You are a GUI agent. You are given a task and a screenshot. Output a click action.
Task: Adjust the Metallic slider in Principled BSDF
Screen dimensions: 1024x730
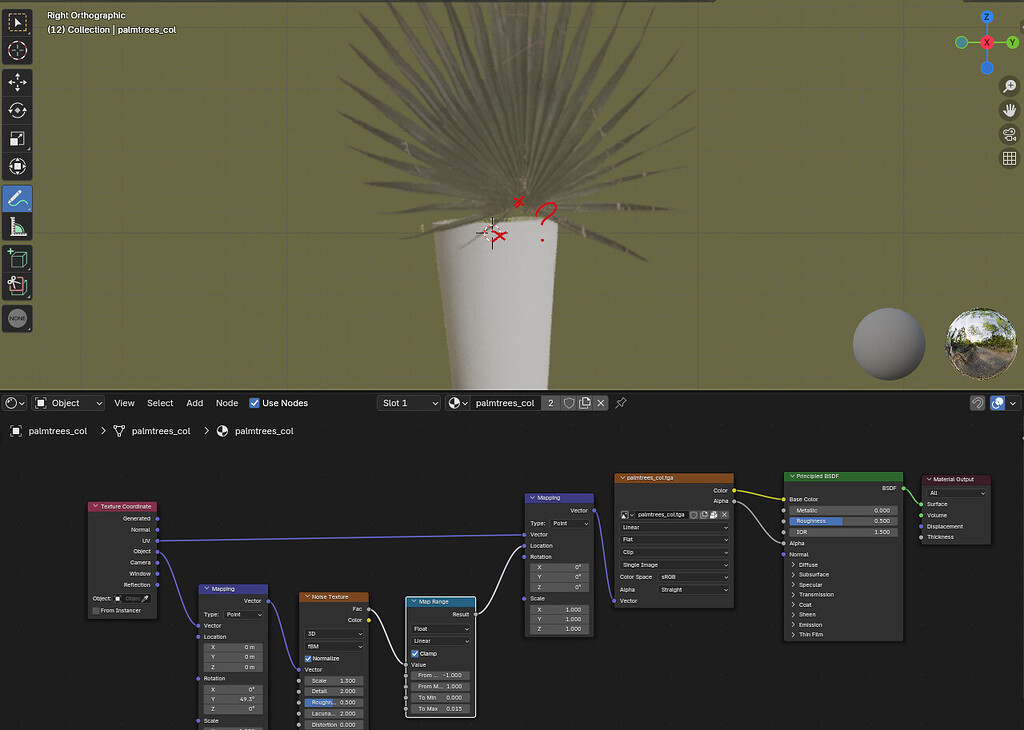(x=843, y=511)
